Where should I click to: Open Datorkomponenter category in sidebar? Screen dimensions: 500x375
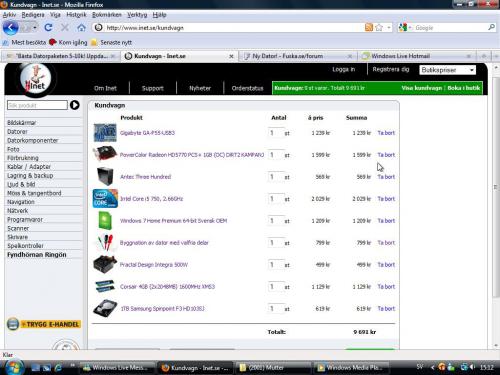pos(33,140)
